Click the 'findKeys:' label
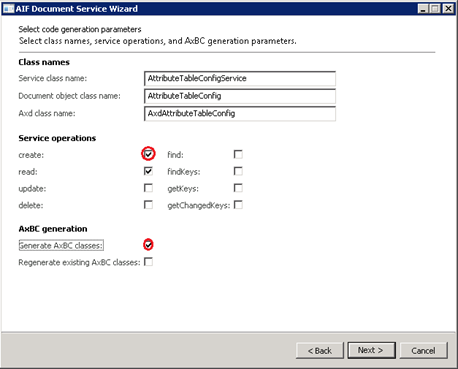Image resolution: width=458 pixels, height=369 pixels. pyautogui.click(x=184, y=172)
